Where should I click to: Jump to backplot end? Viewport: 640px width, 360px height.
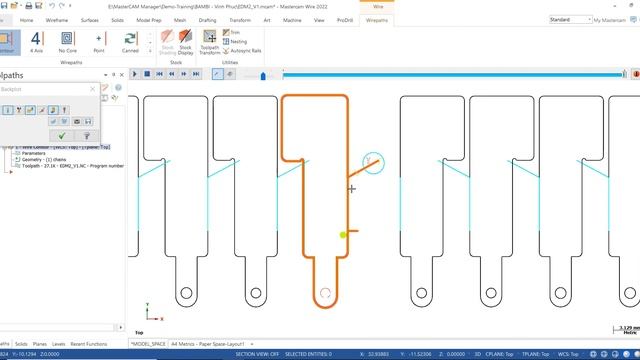coord(196,74)
